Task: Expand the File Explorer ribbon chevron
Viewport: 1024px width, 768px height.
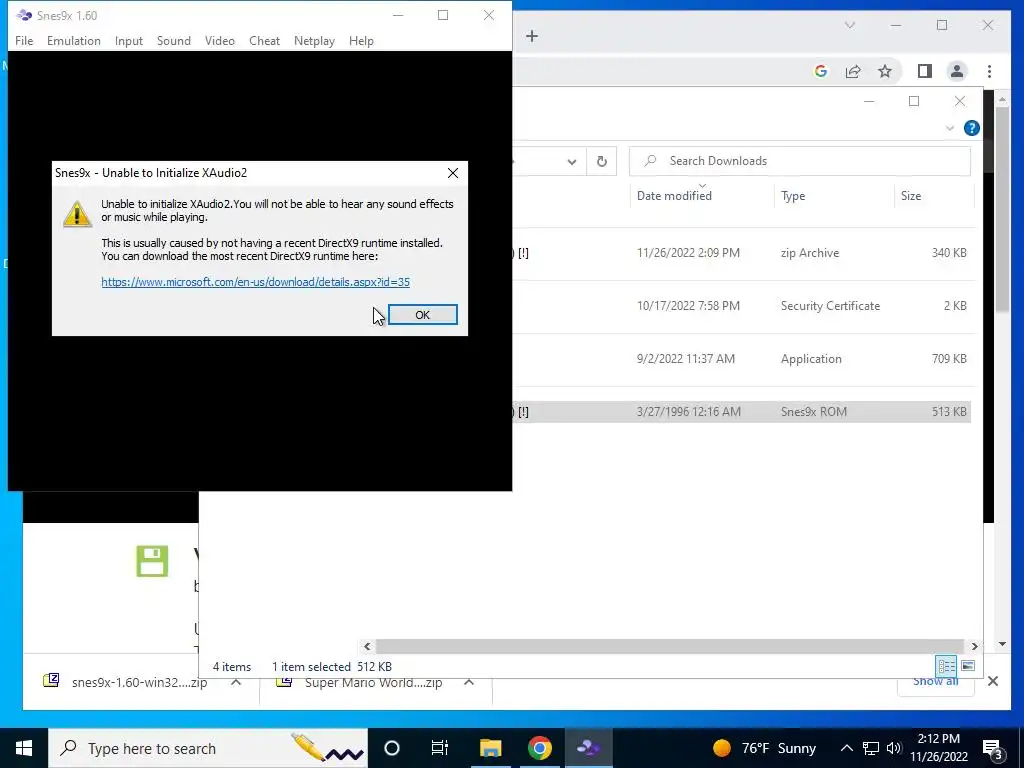Action: [950, 128]
